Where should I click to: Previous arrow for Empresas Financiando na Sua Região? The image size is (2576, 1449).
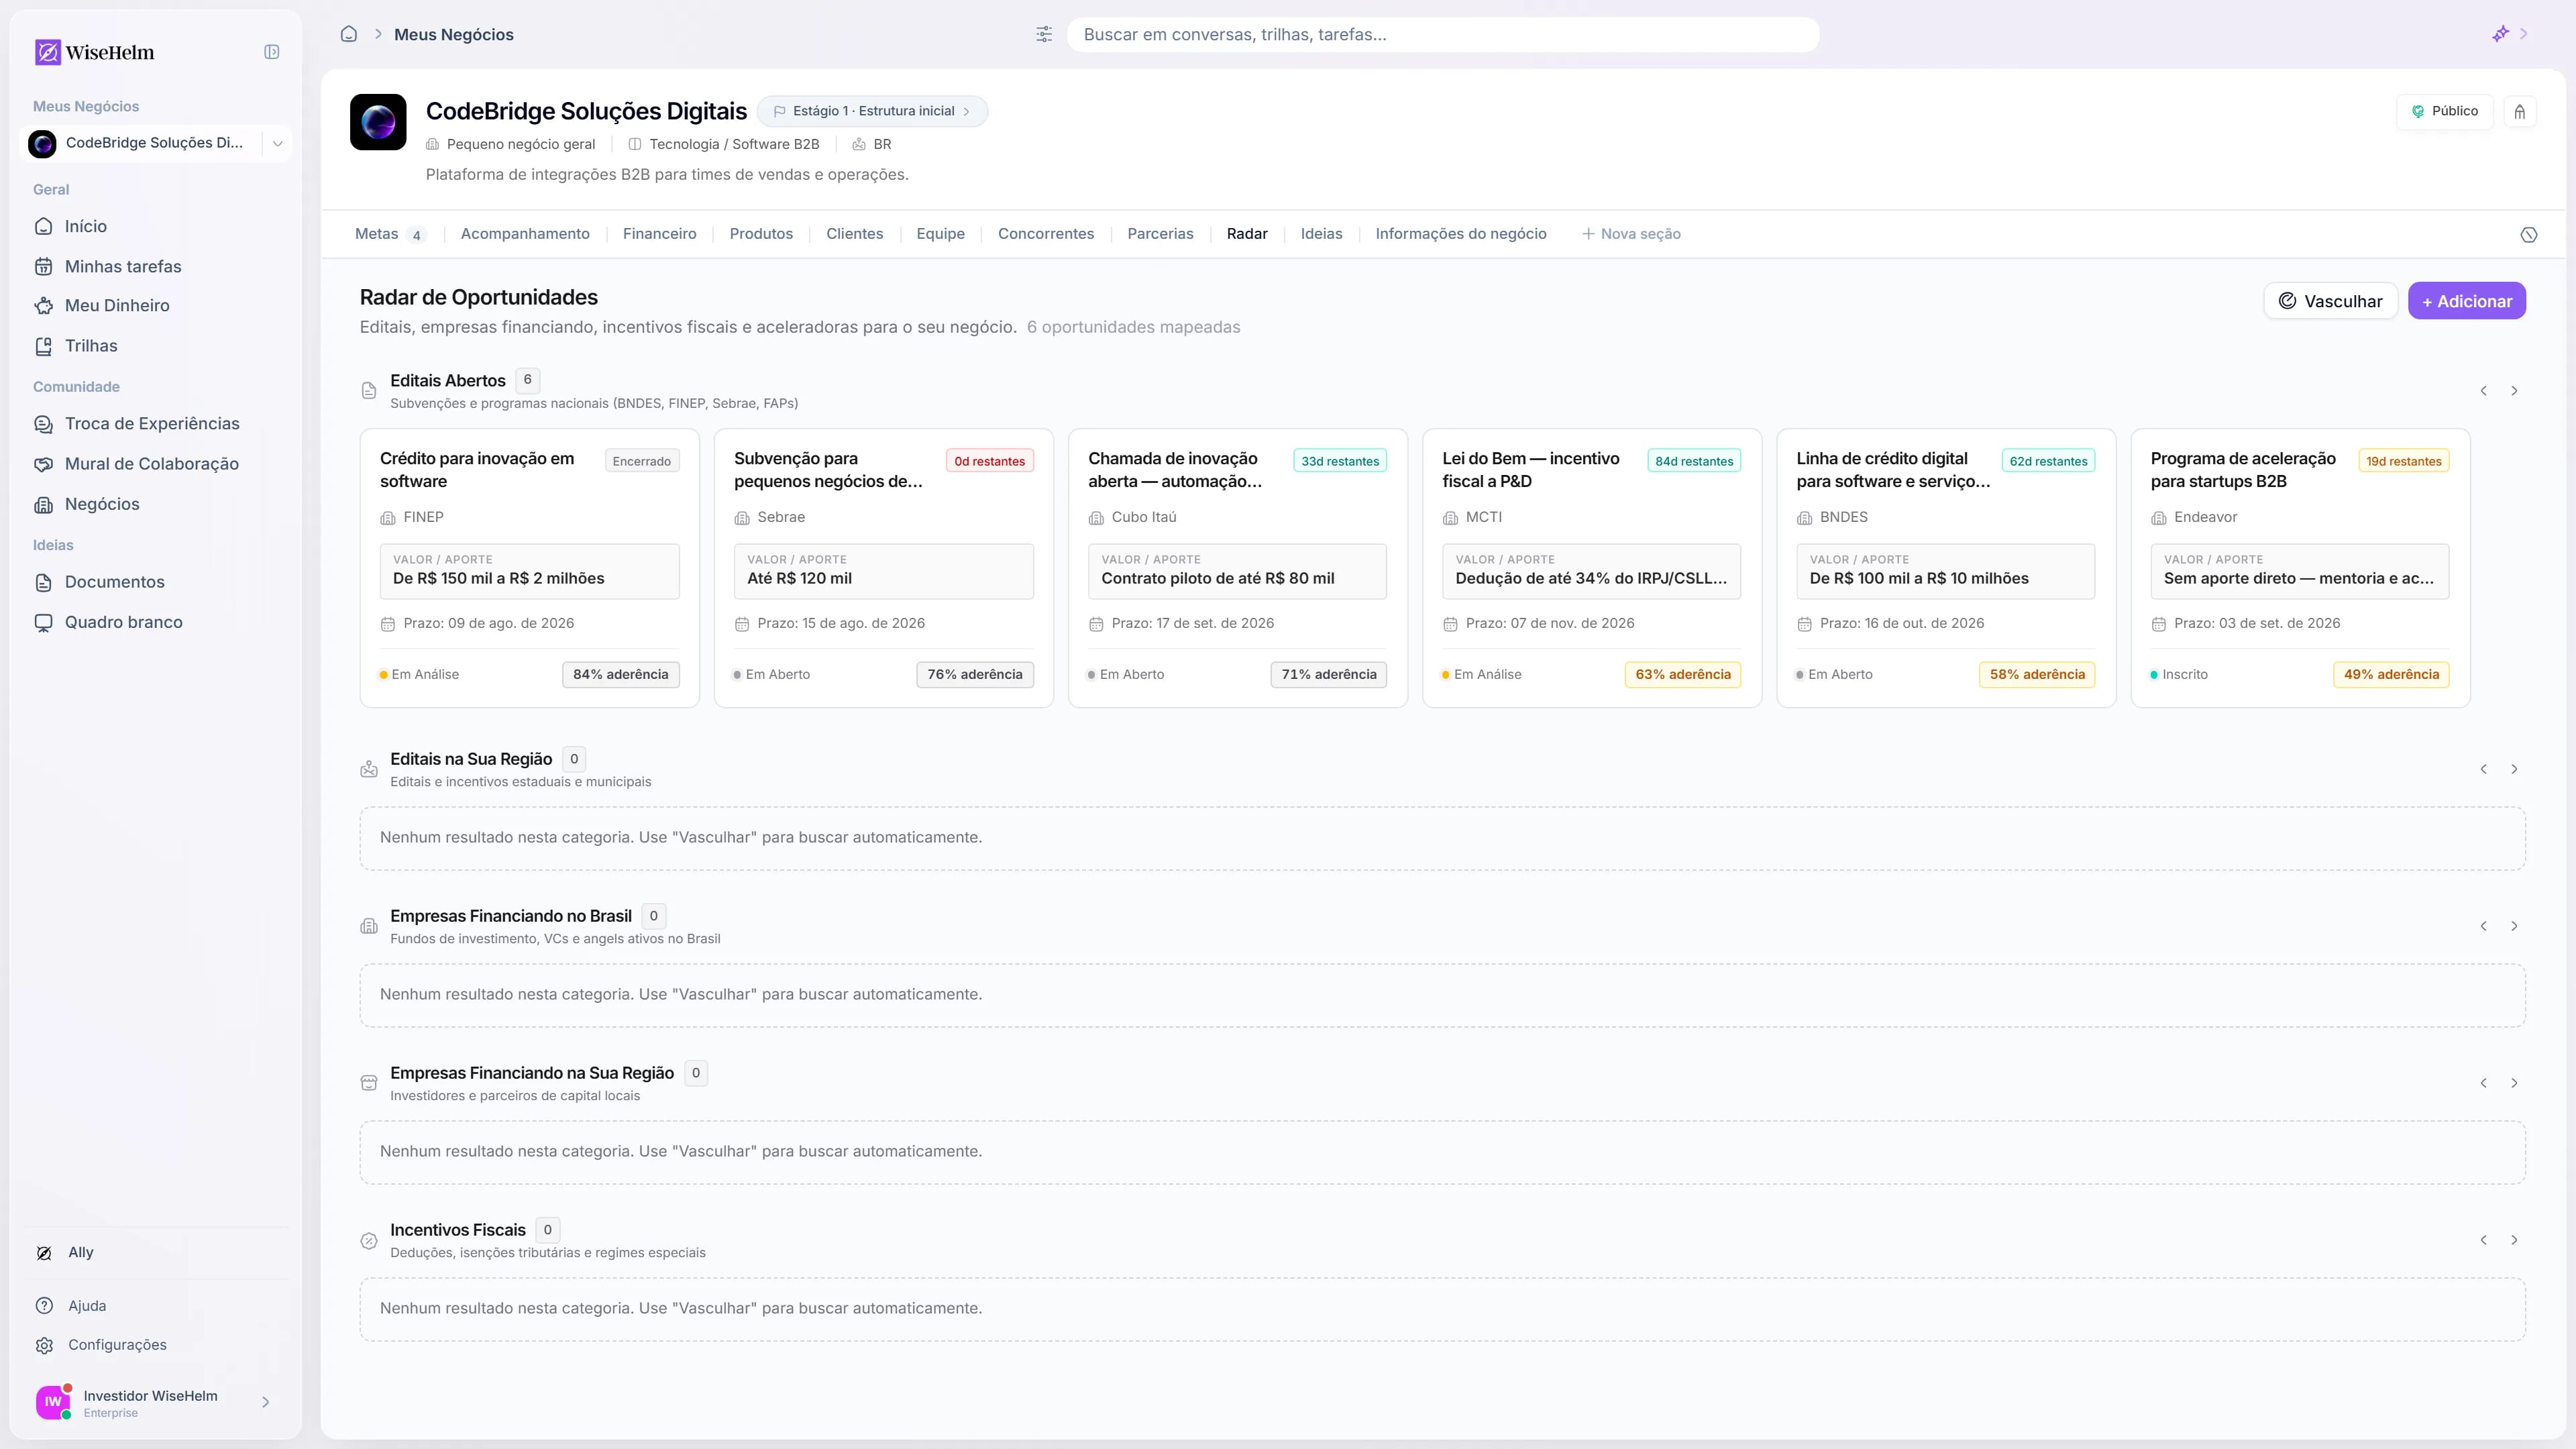coord(2484,1083)
